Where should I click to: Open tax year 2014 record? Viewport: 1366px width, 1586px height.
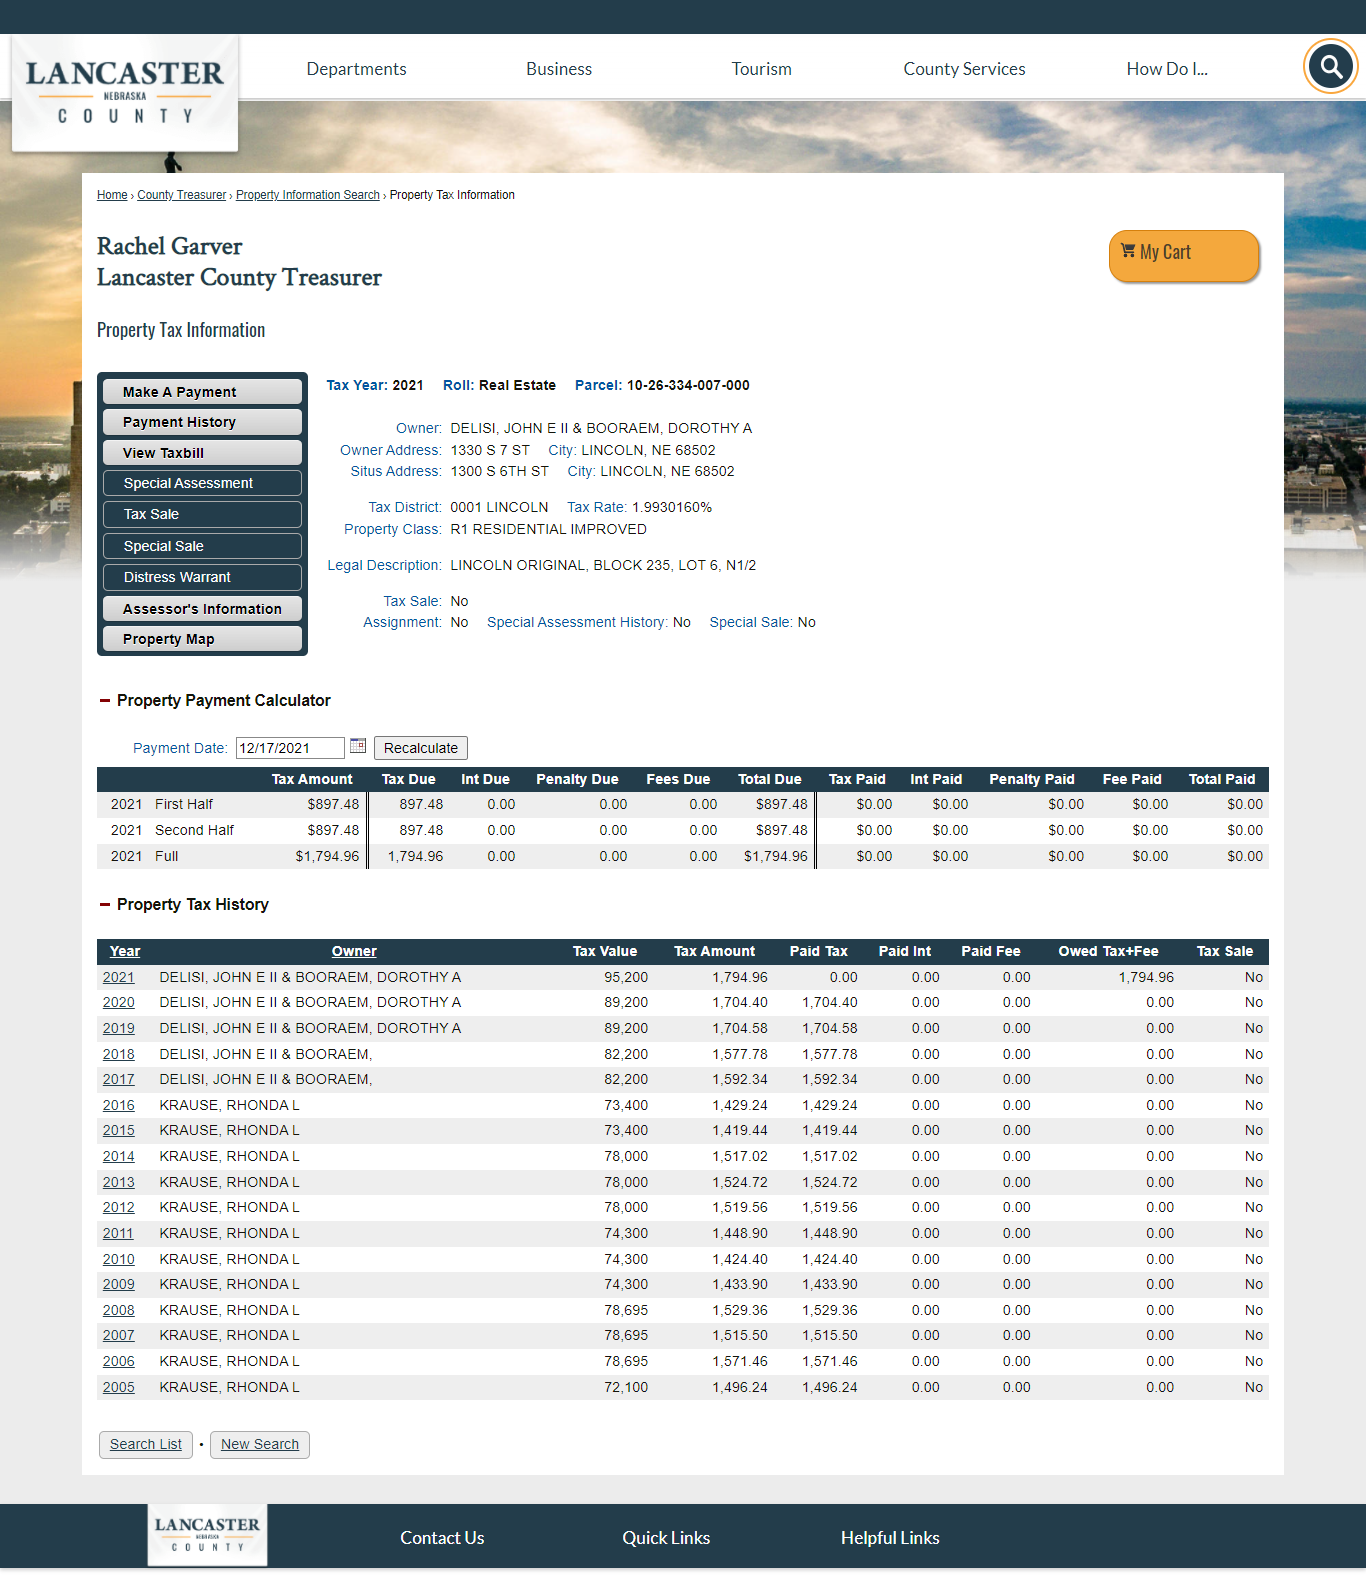pyautogui.click(x=118, y=1156)
